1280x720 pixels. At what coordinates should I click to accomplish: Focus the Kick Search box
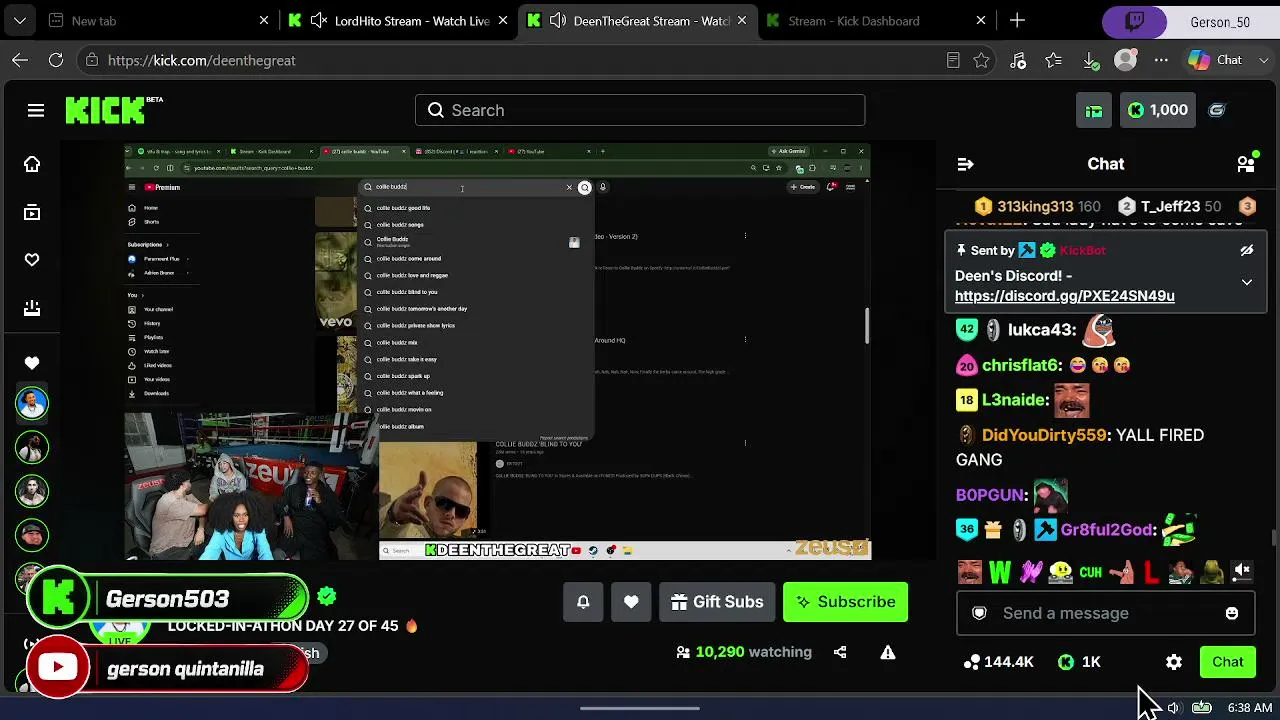tap(640, 110)
